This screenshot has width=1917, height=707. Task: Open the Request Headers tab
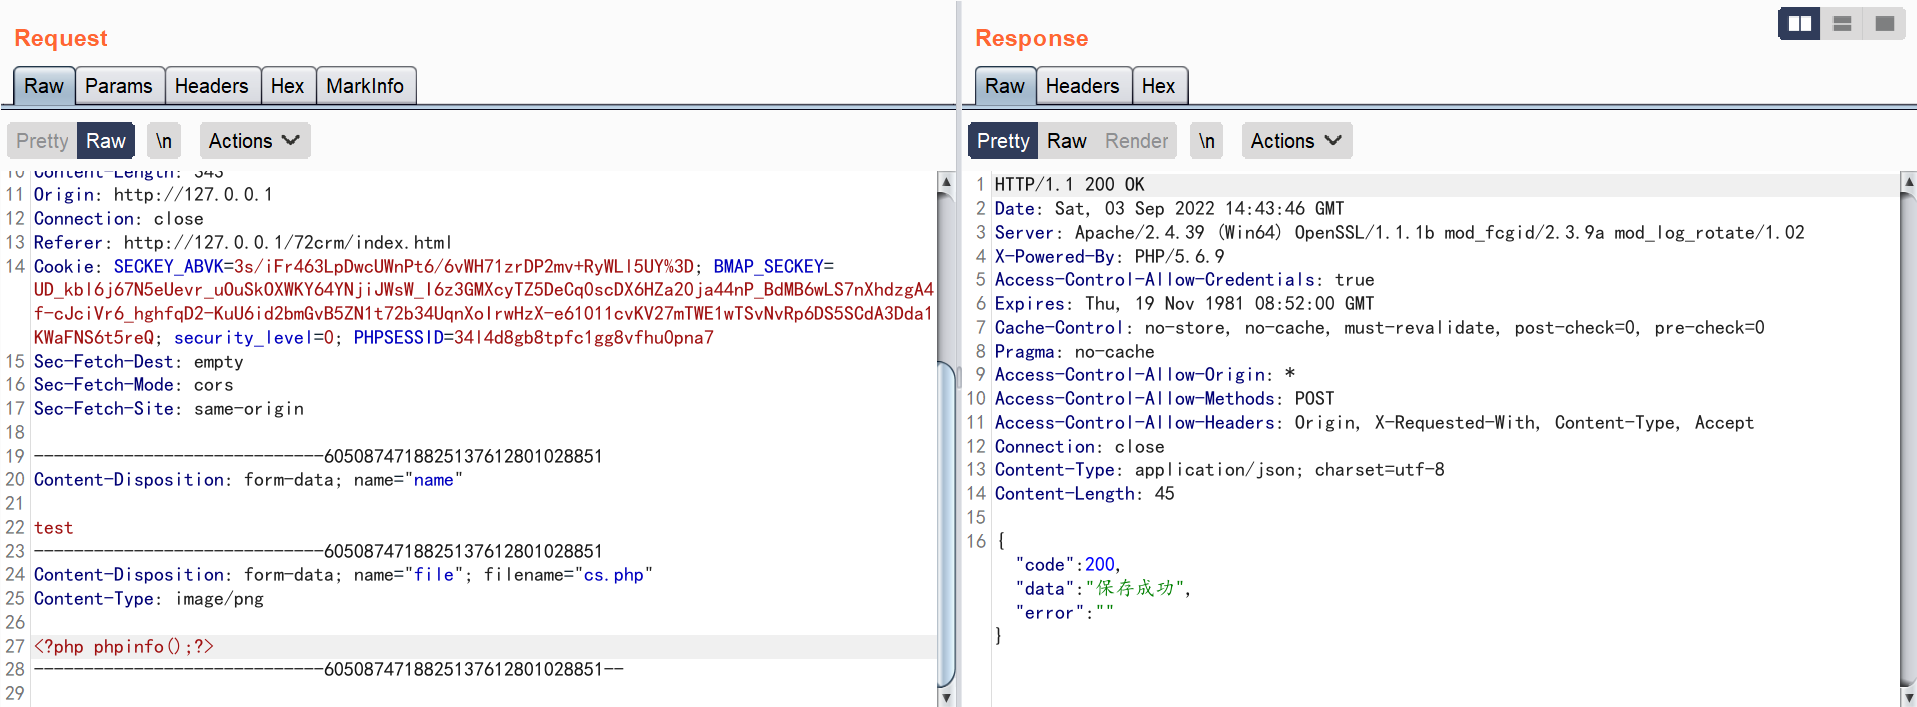(x=212, y=86)
